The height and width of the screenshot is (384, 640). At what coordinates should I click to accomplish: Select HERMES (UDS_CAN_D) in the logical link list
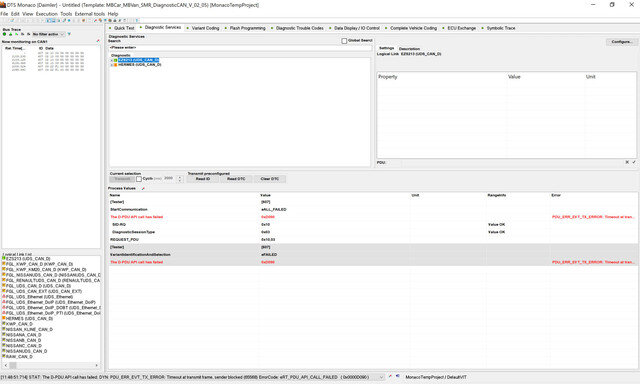tap(28, 318)
